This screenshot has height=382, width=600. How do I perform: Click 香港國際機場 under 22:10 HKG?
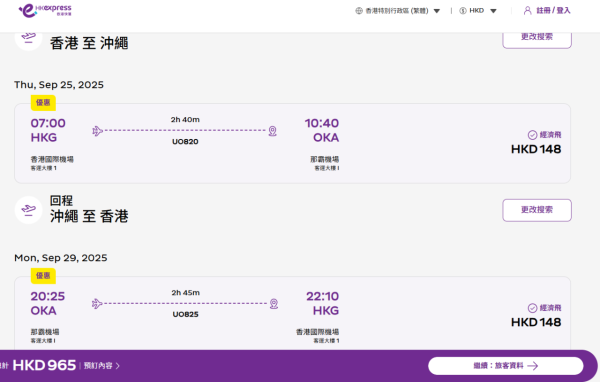click(x=318, y=332)
